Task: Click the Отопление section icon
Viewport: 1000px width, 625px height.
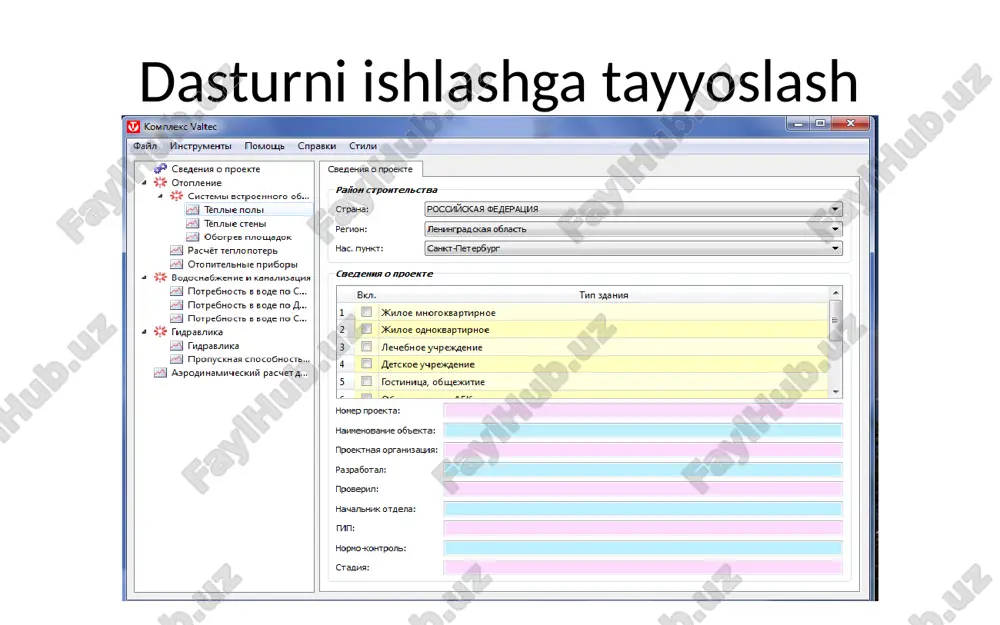Action: pyautogui.click(x=160, y=182)
